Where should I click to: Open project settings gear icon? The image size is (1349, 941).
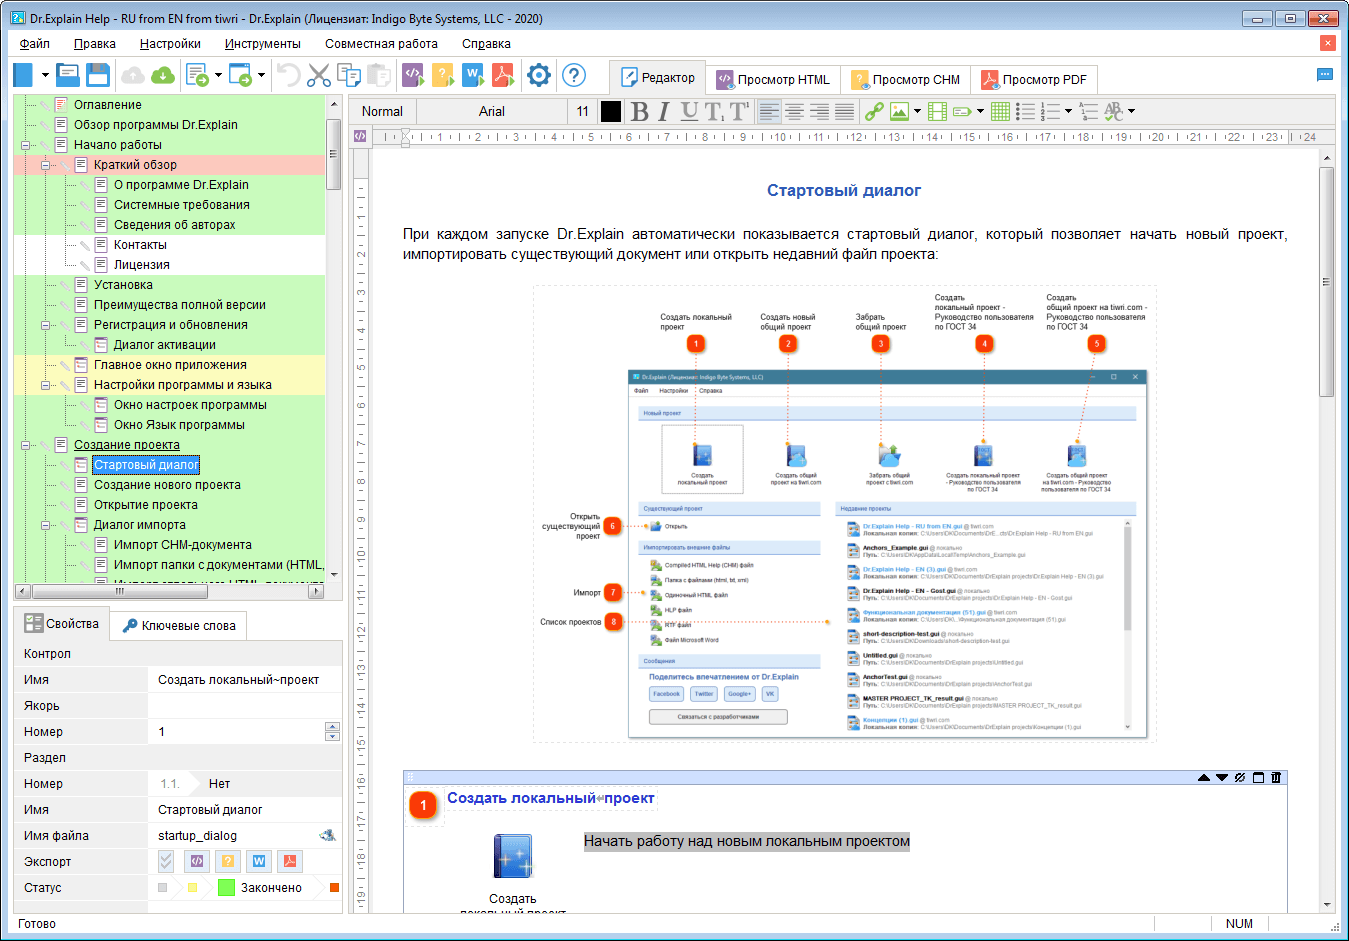pos(539,75)
